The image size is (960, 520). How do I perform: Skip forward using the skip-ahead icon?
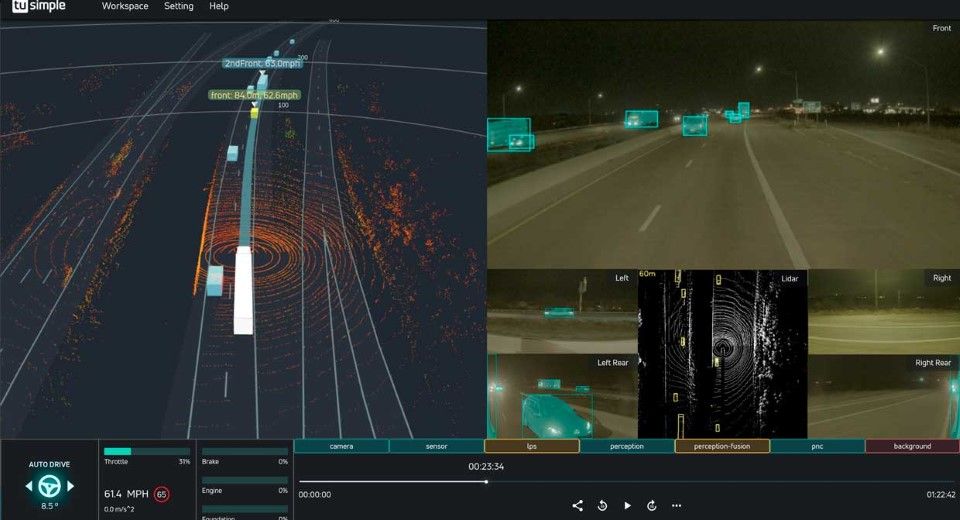652,505
